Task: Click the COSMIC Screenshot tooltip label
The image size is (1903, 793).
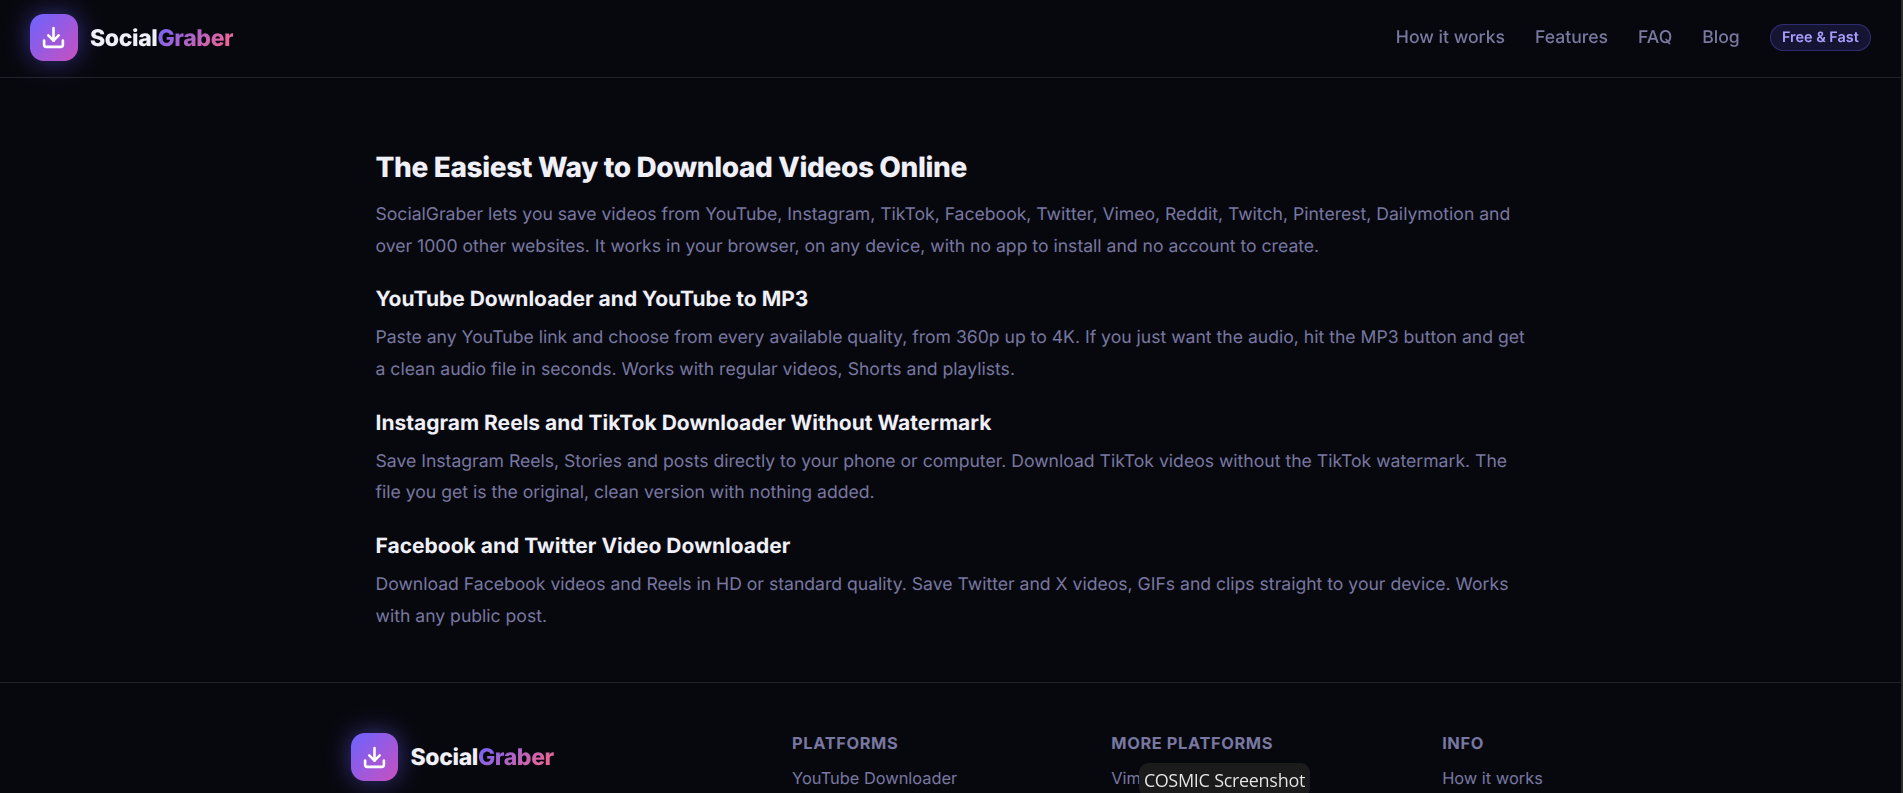Action: [1224, 780]
